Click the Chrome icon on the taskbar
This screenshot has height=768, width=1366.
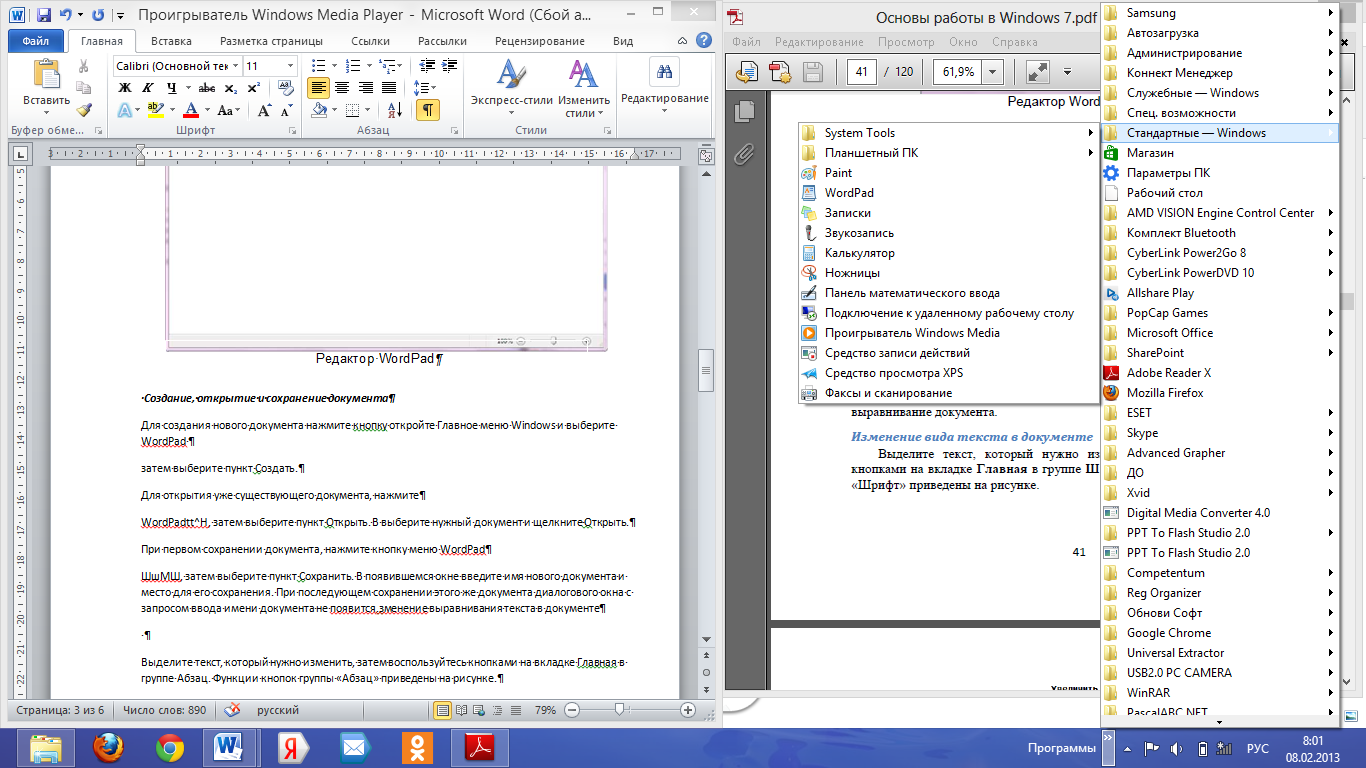169,747
